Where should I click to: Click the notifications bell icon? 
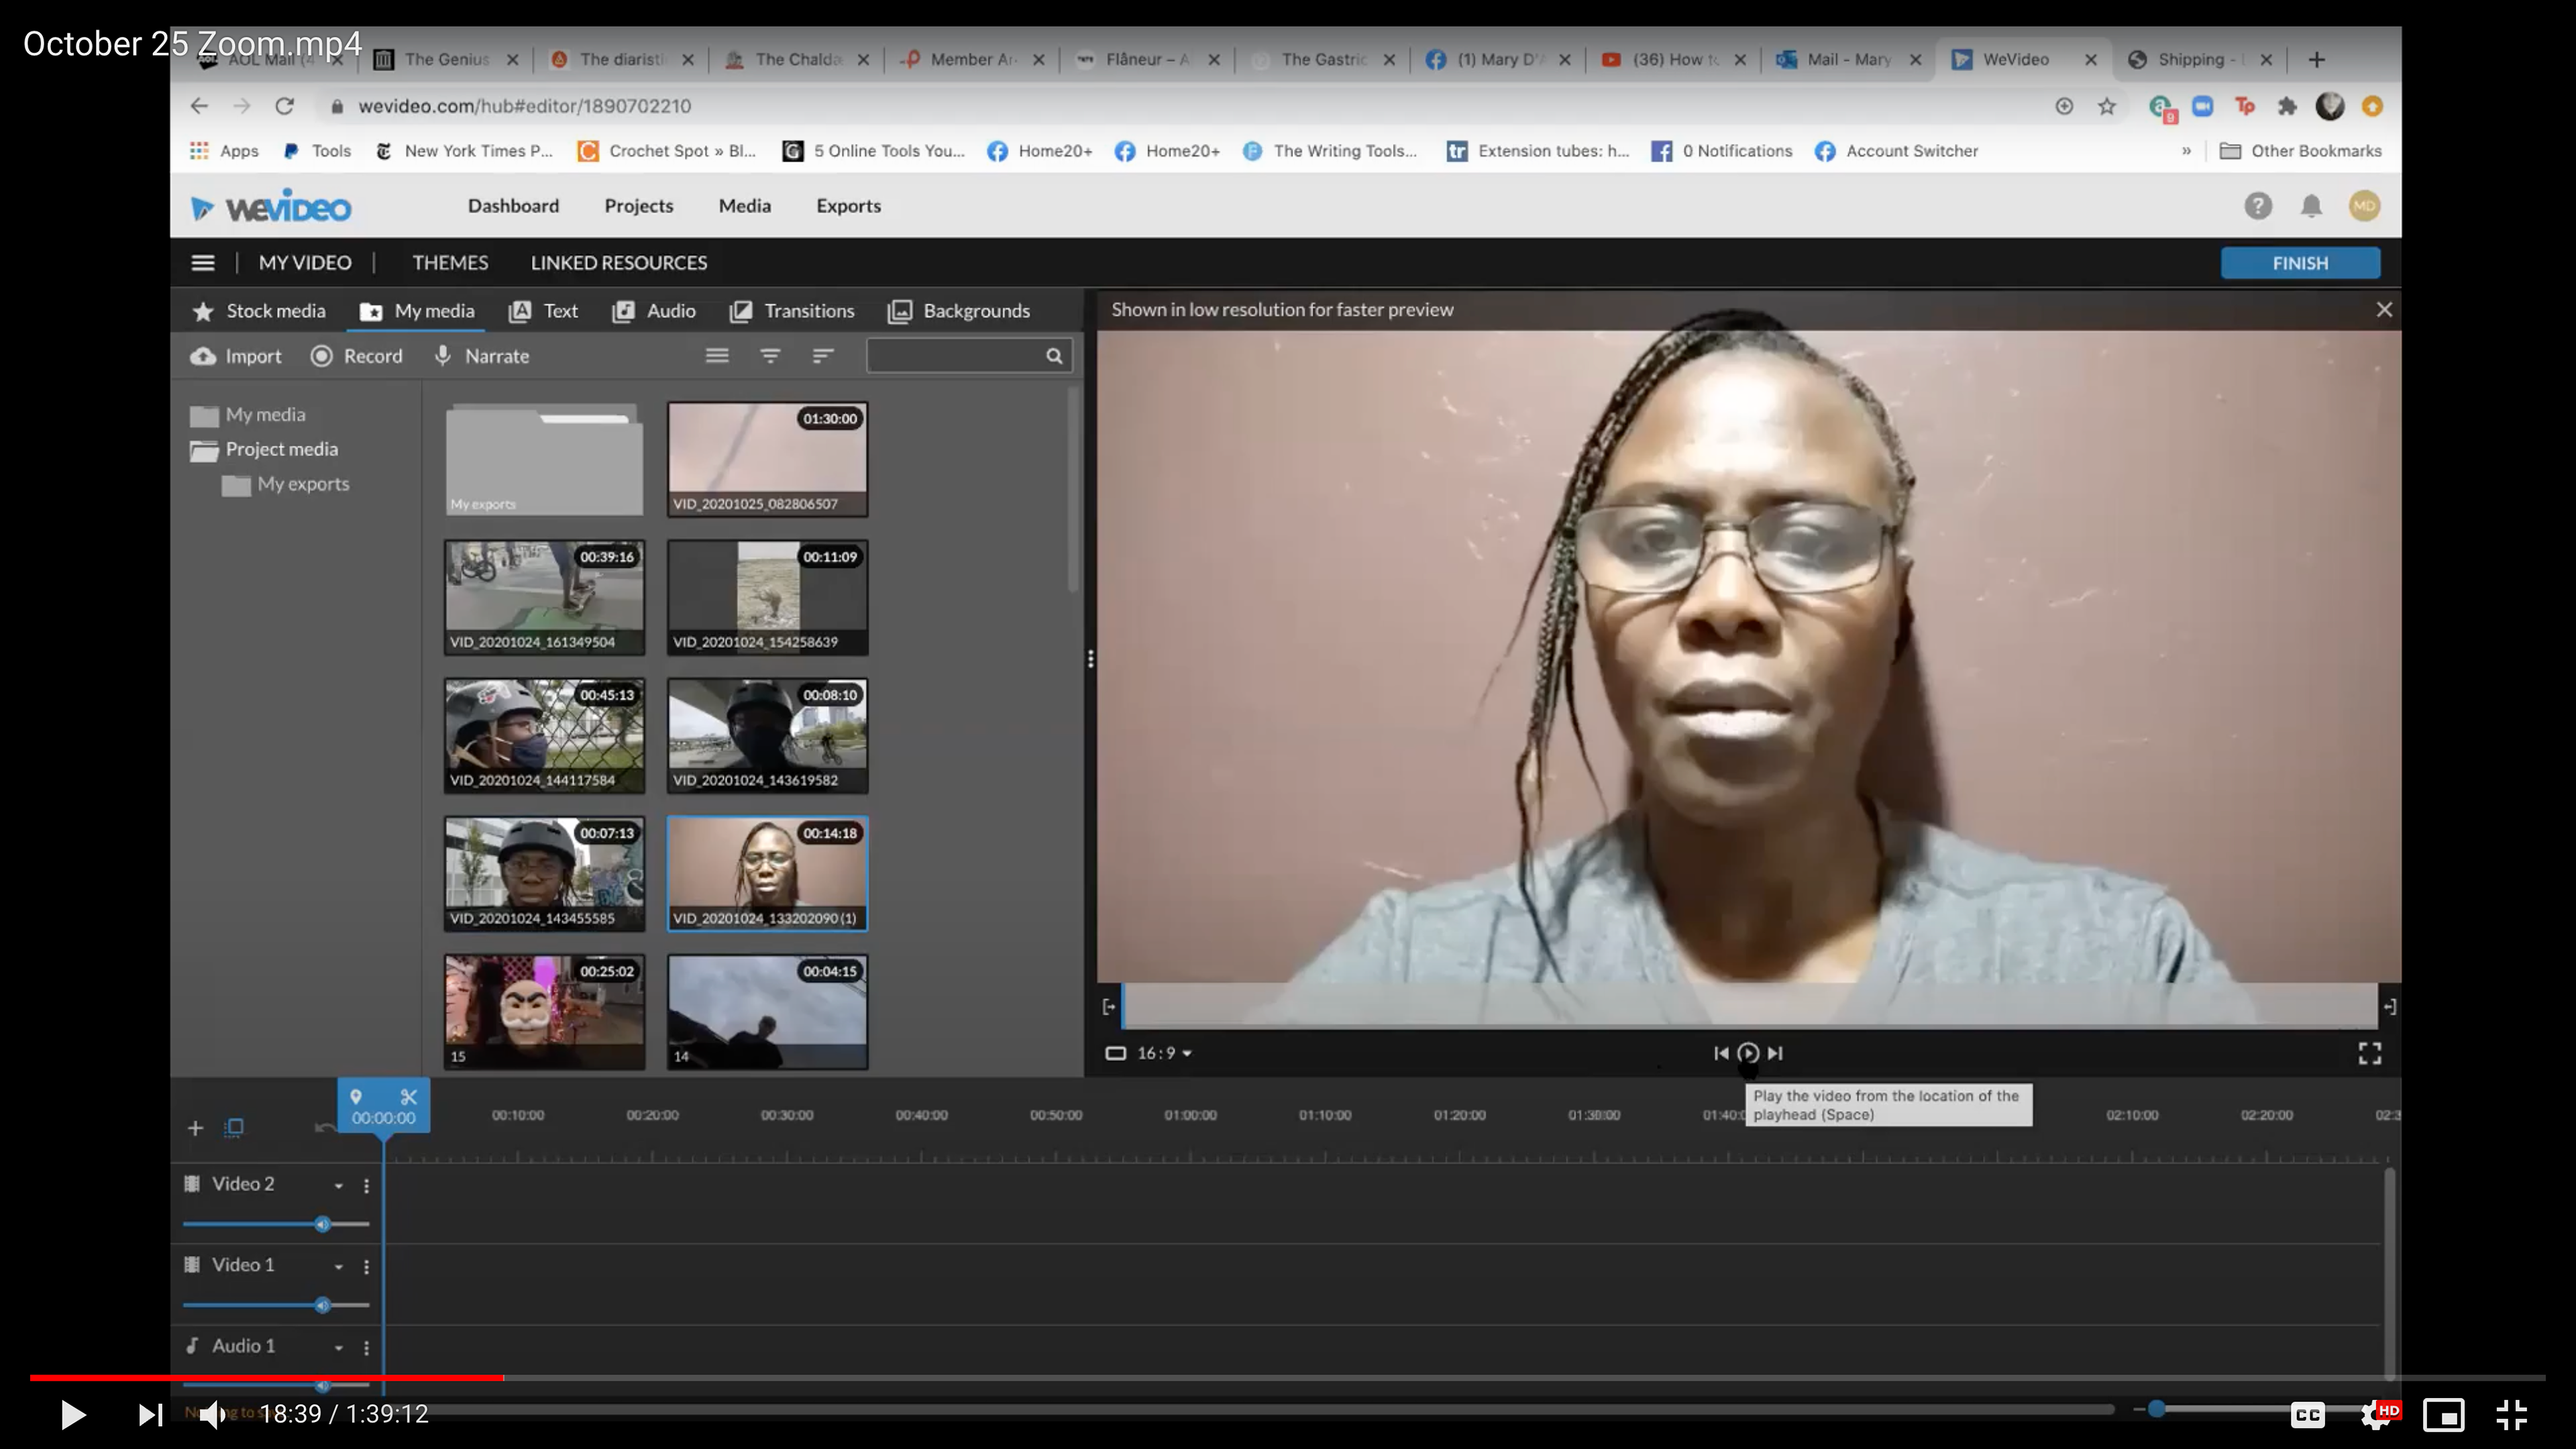click(2311, 206)
